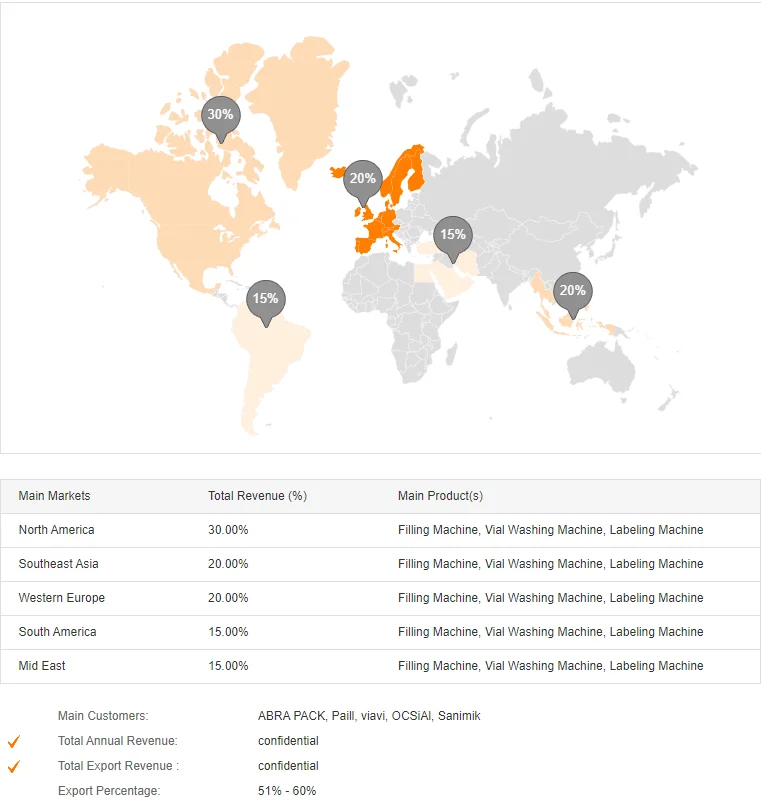Image resolution: width=761 pixels, height=802 pixels.
Task: Select the South America market cell
Action: [x=57, y=632]
